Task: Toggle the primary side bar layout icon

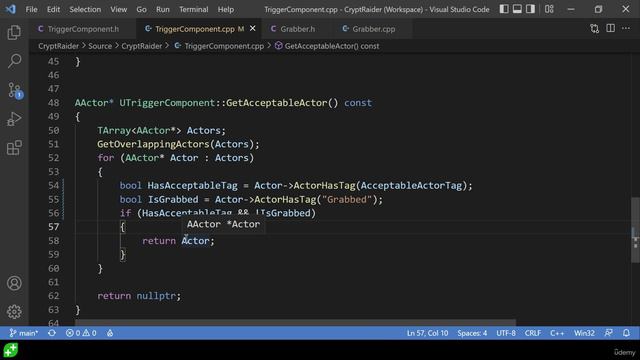Action: click(504, 9)
